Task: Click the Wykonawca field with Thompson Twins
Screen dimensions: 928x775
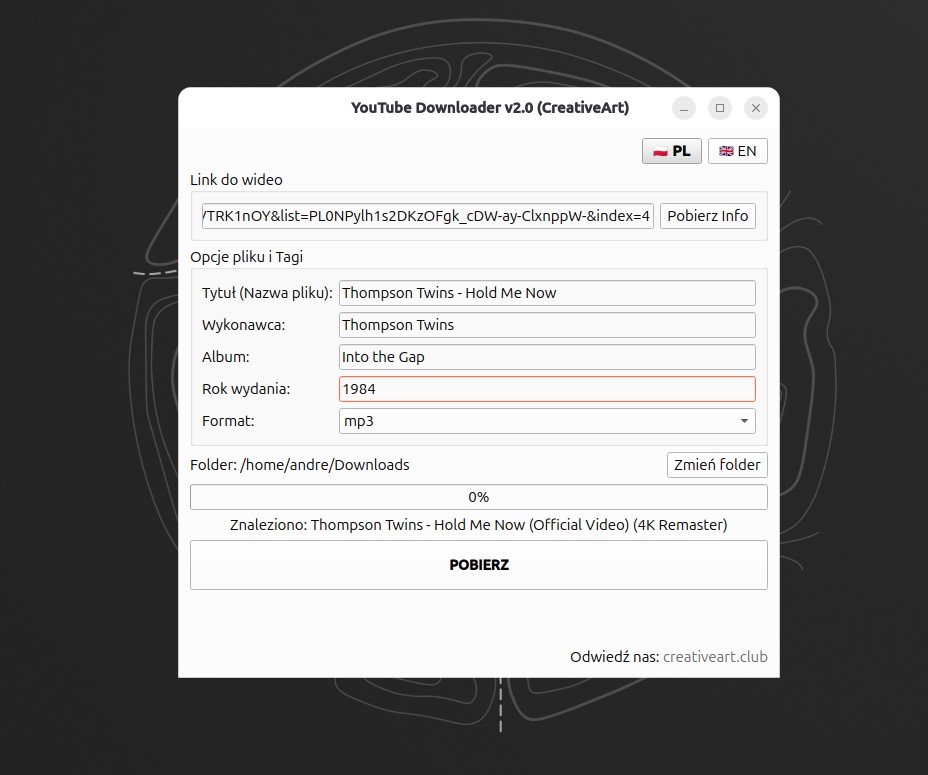Action: (x=547, y=325)
